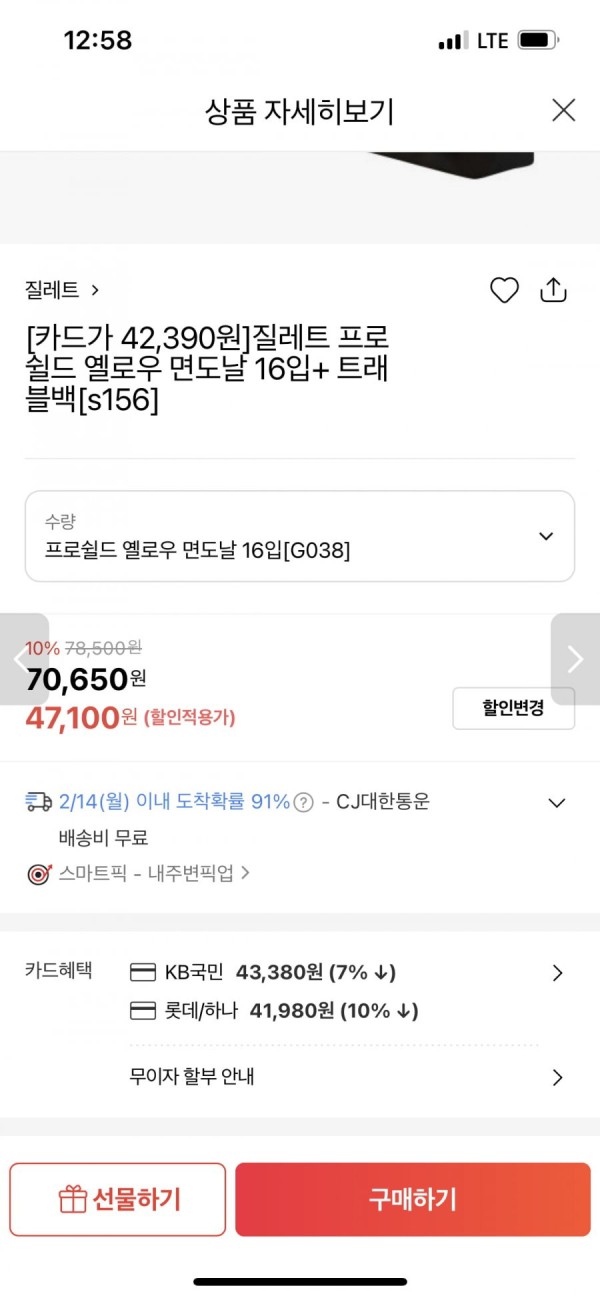The width and height of the screenshot is (600, 1298).
Task: Tap the product image thumbnail at top
Action: (300, 197)
